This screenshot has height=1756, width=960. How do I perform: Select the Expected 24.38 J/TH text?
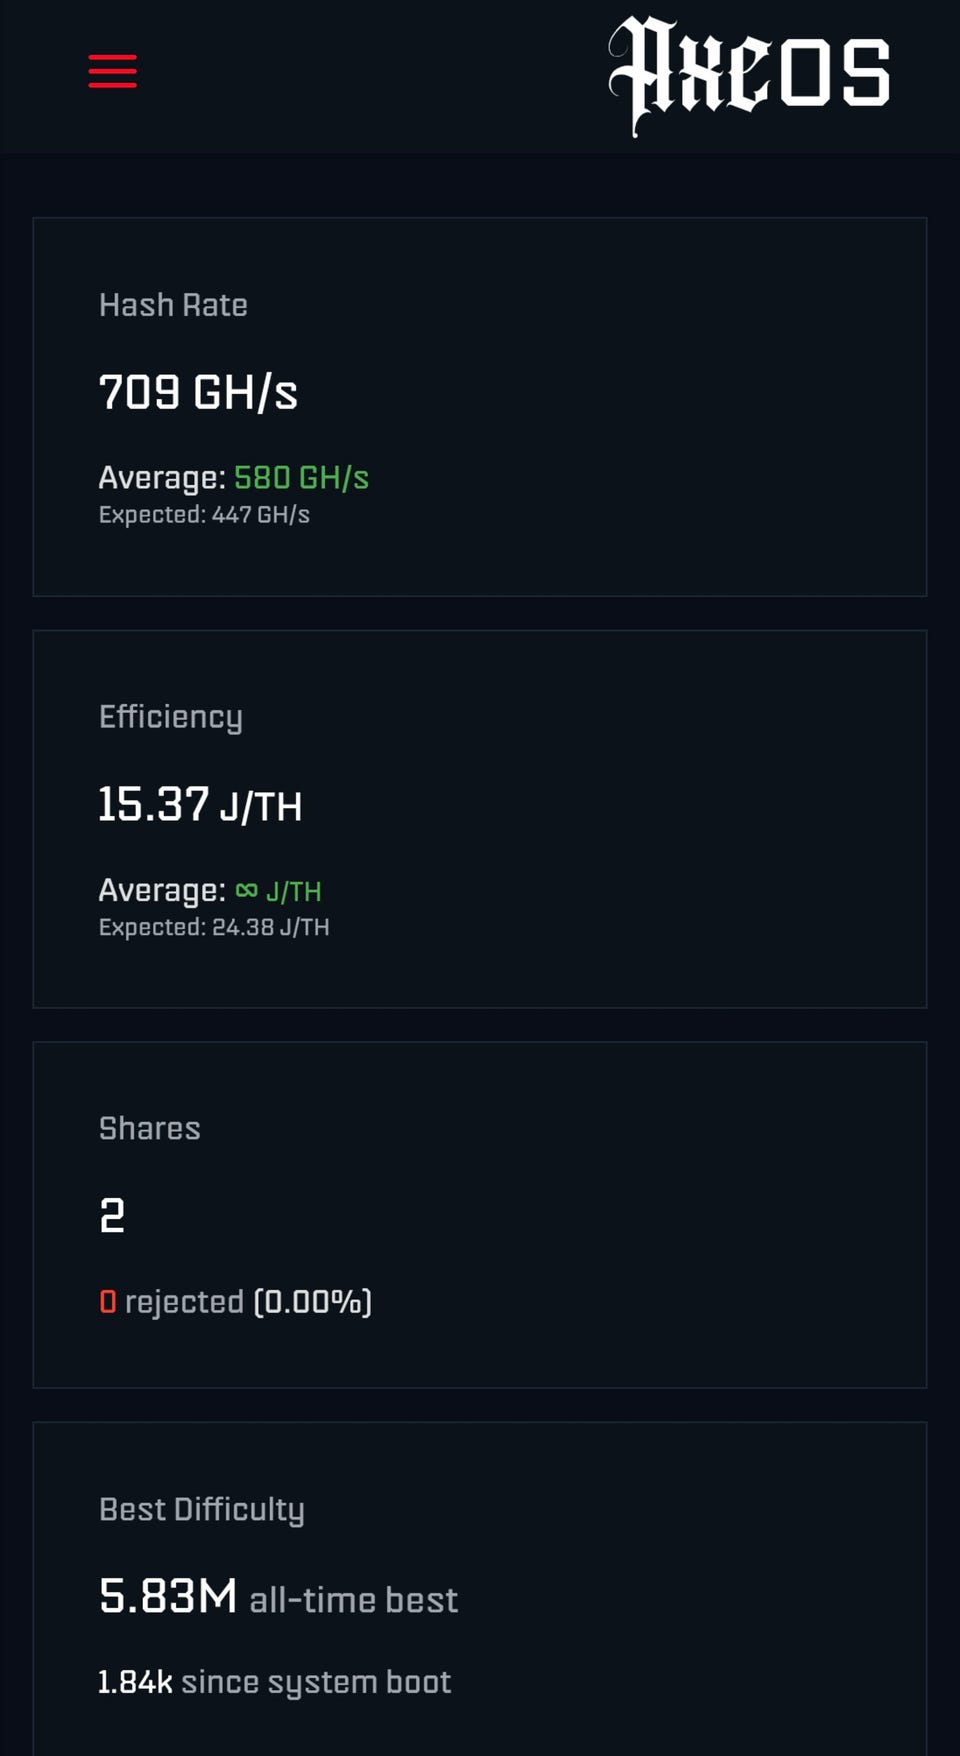pyautogui.click(x=214, y=927)
